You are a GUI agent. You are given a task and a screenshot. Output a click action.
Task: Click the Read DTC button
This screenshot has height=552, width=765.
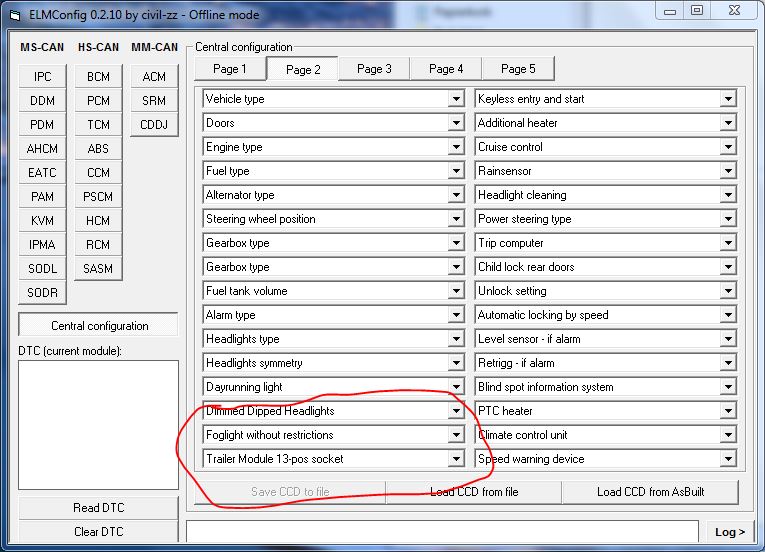point(98,508)
